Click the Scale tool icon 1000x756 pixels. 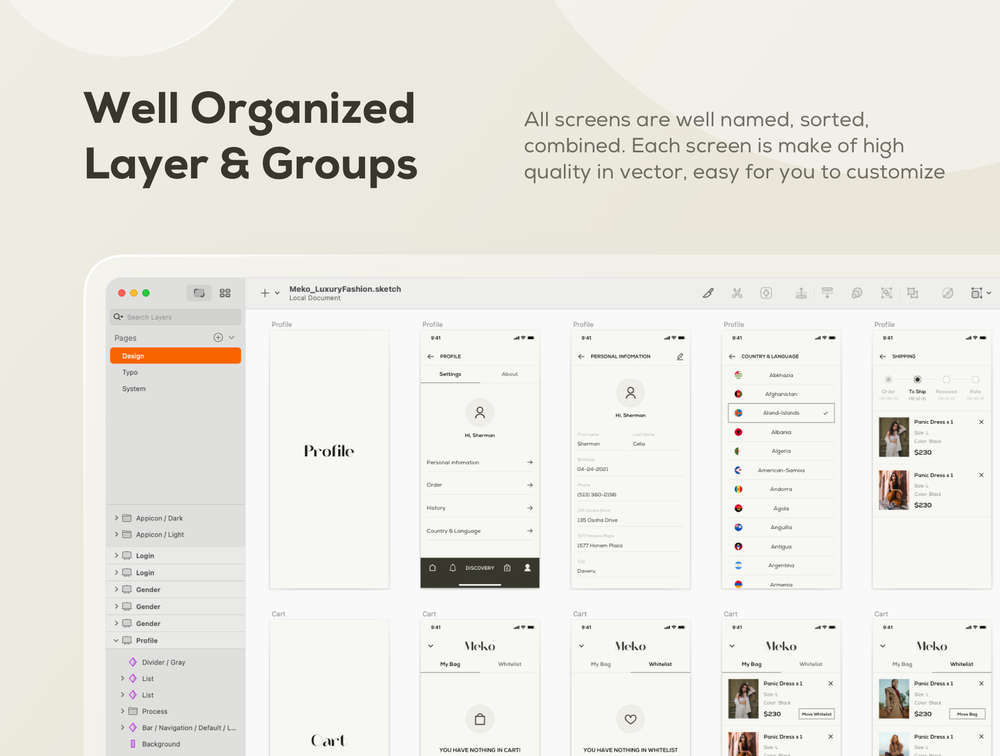click(886, 293)
